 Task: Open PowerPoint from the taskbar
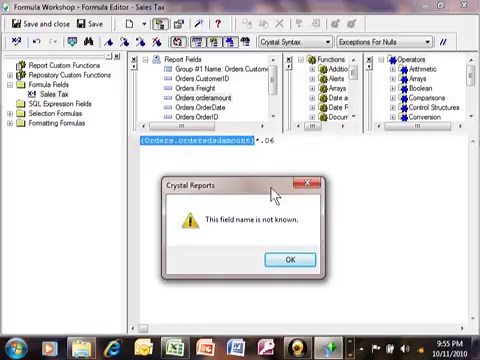[205, 349]
